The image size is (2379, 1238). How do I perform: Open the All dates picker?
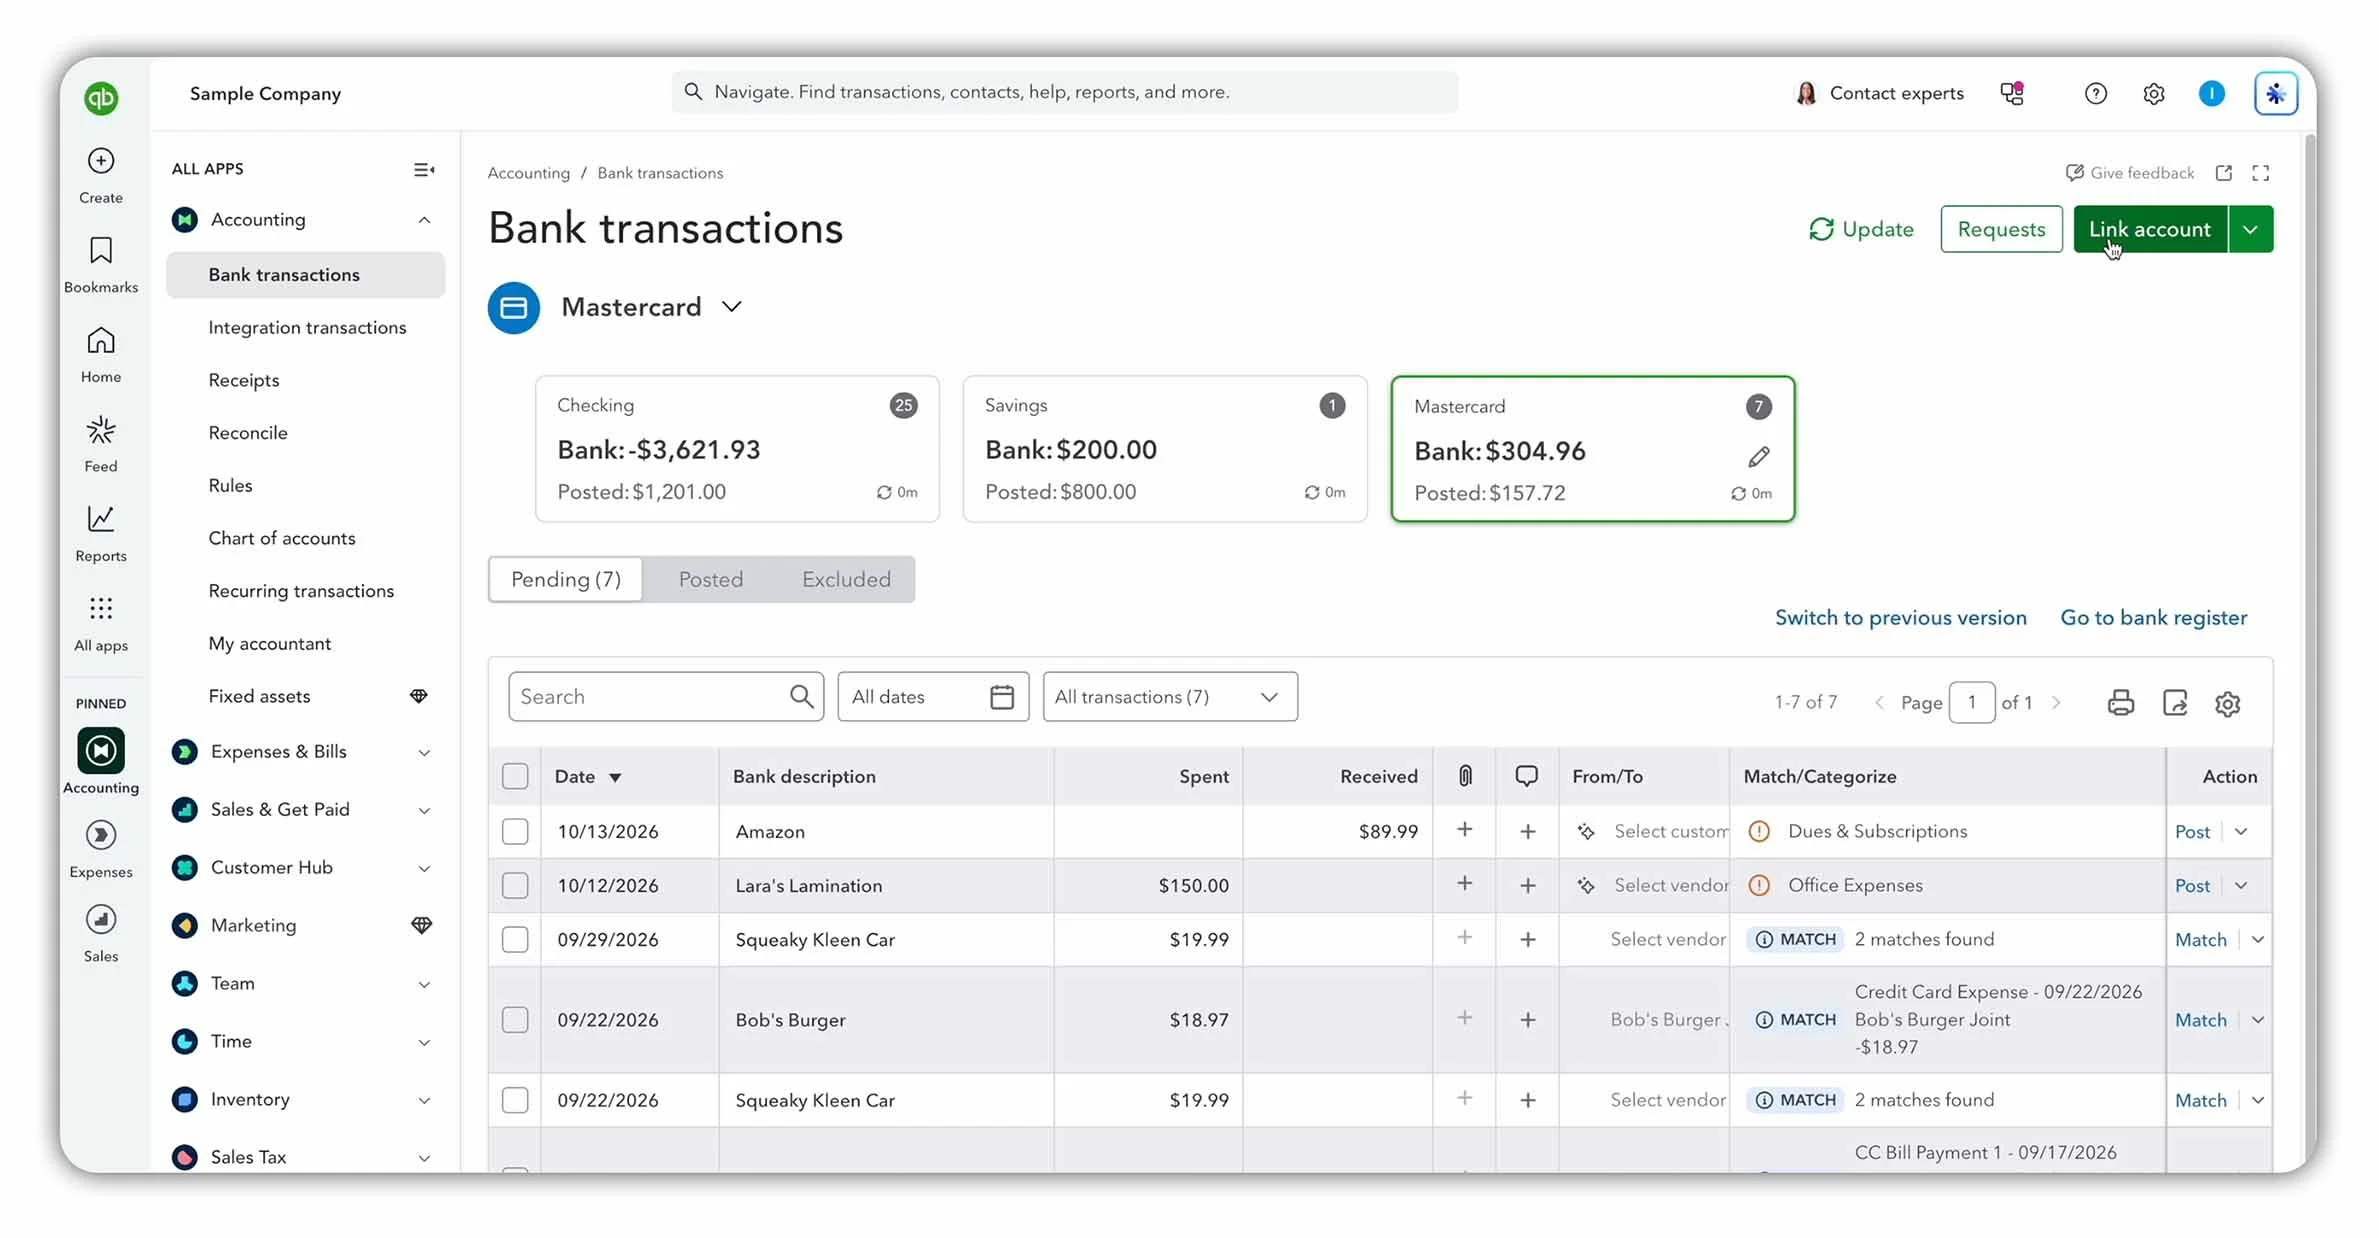[933, 697]
